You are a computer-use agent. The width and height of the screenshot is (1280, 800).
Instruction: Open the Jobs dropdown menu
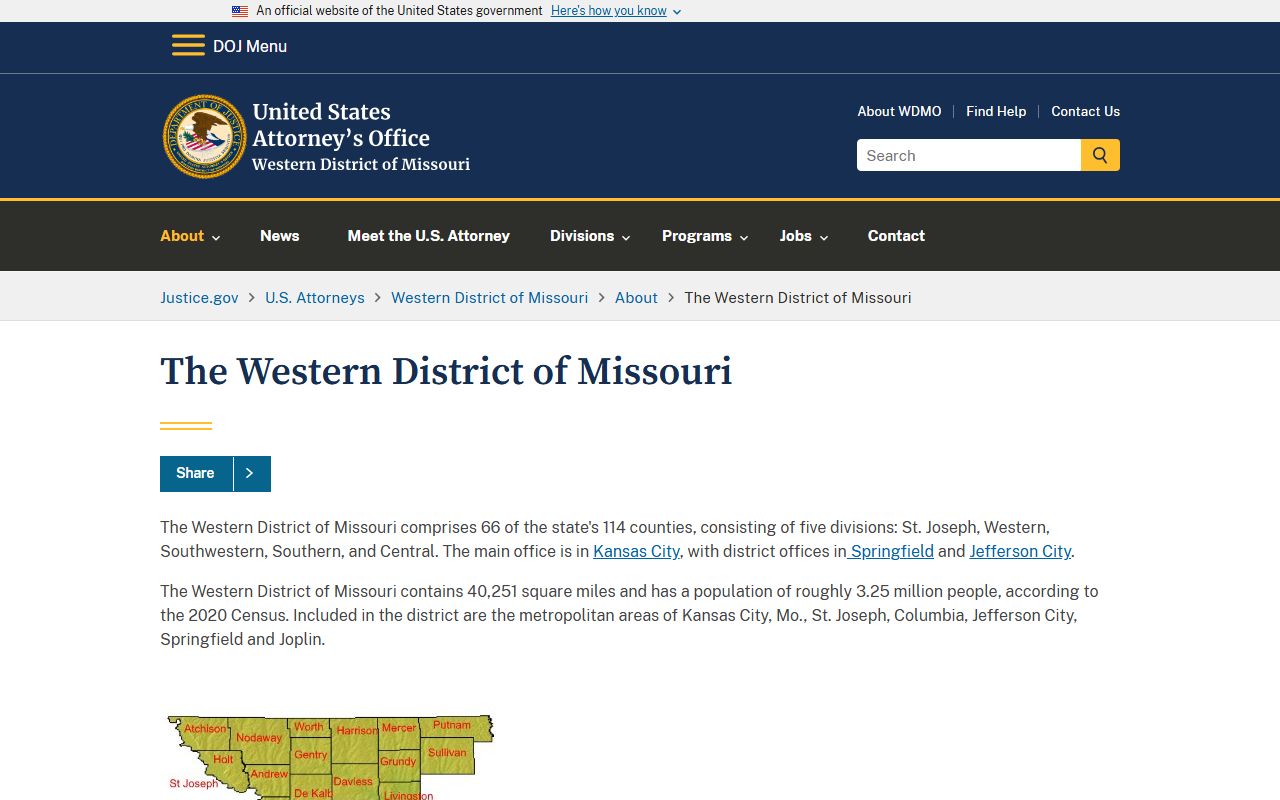tap(804, 236)
